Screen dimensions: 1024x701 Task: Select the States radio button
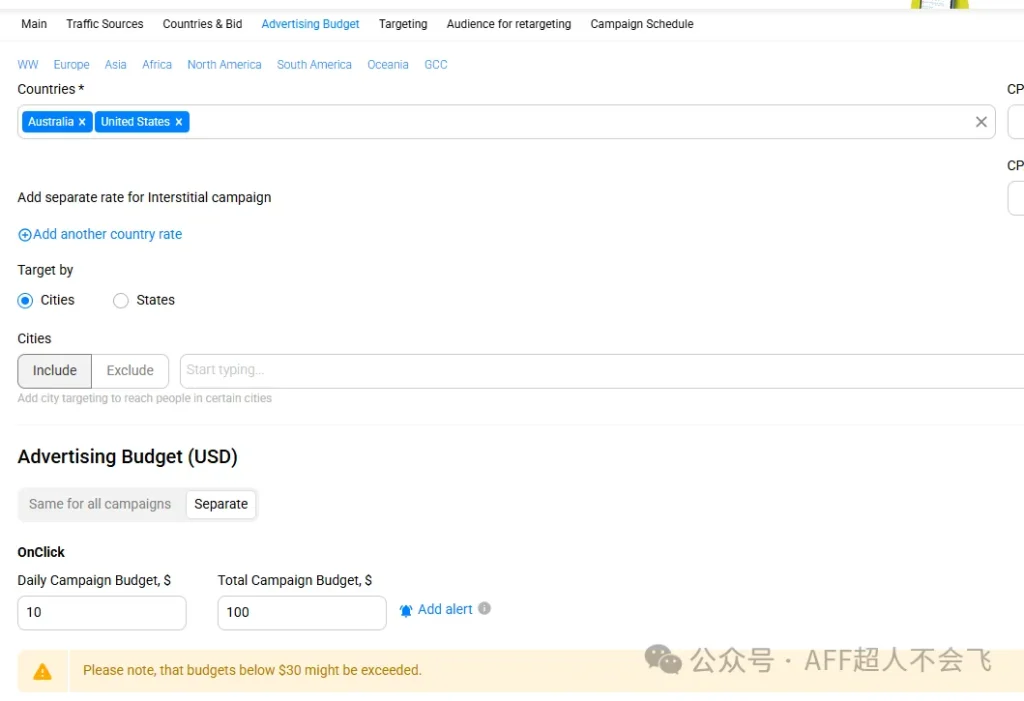pyautogui.click(x=121, y=300)
